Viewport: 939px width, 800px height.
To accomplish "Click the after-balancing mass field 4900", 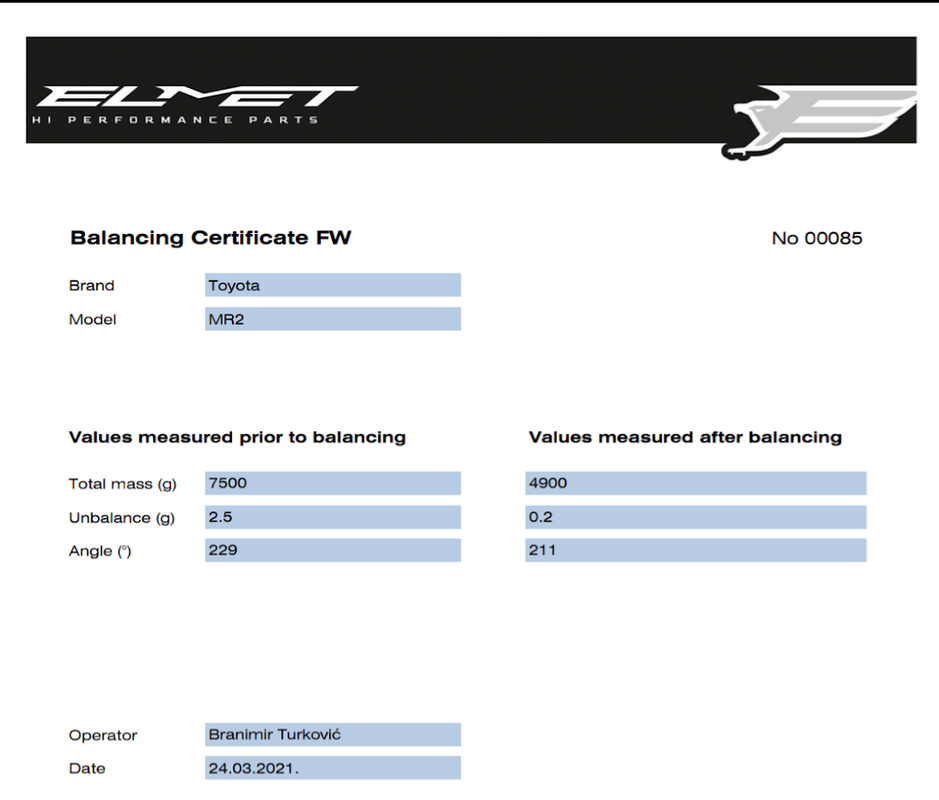I will click(696, 483).
